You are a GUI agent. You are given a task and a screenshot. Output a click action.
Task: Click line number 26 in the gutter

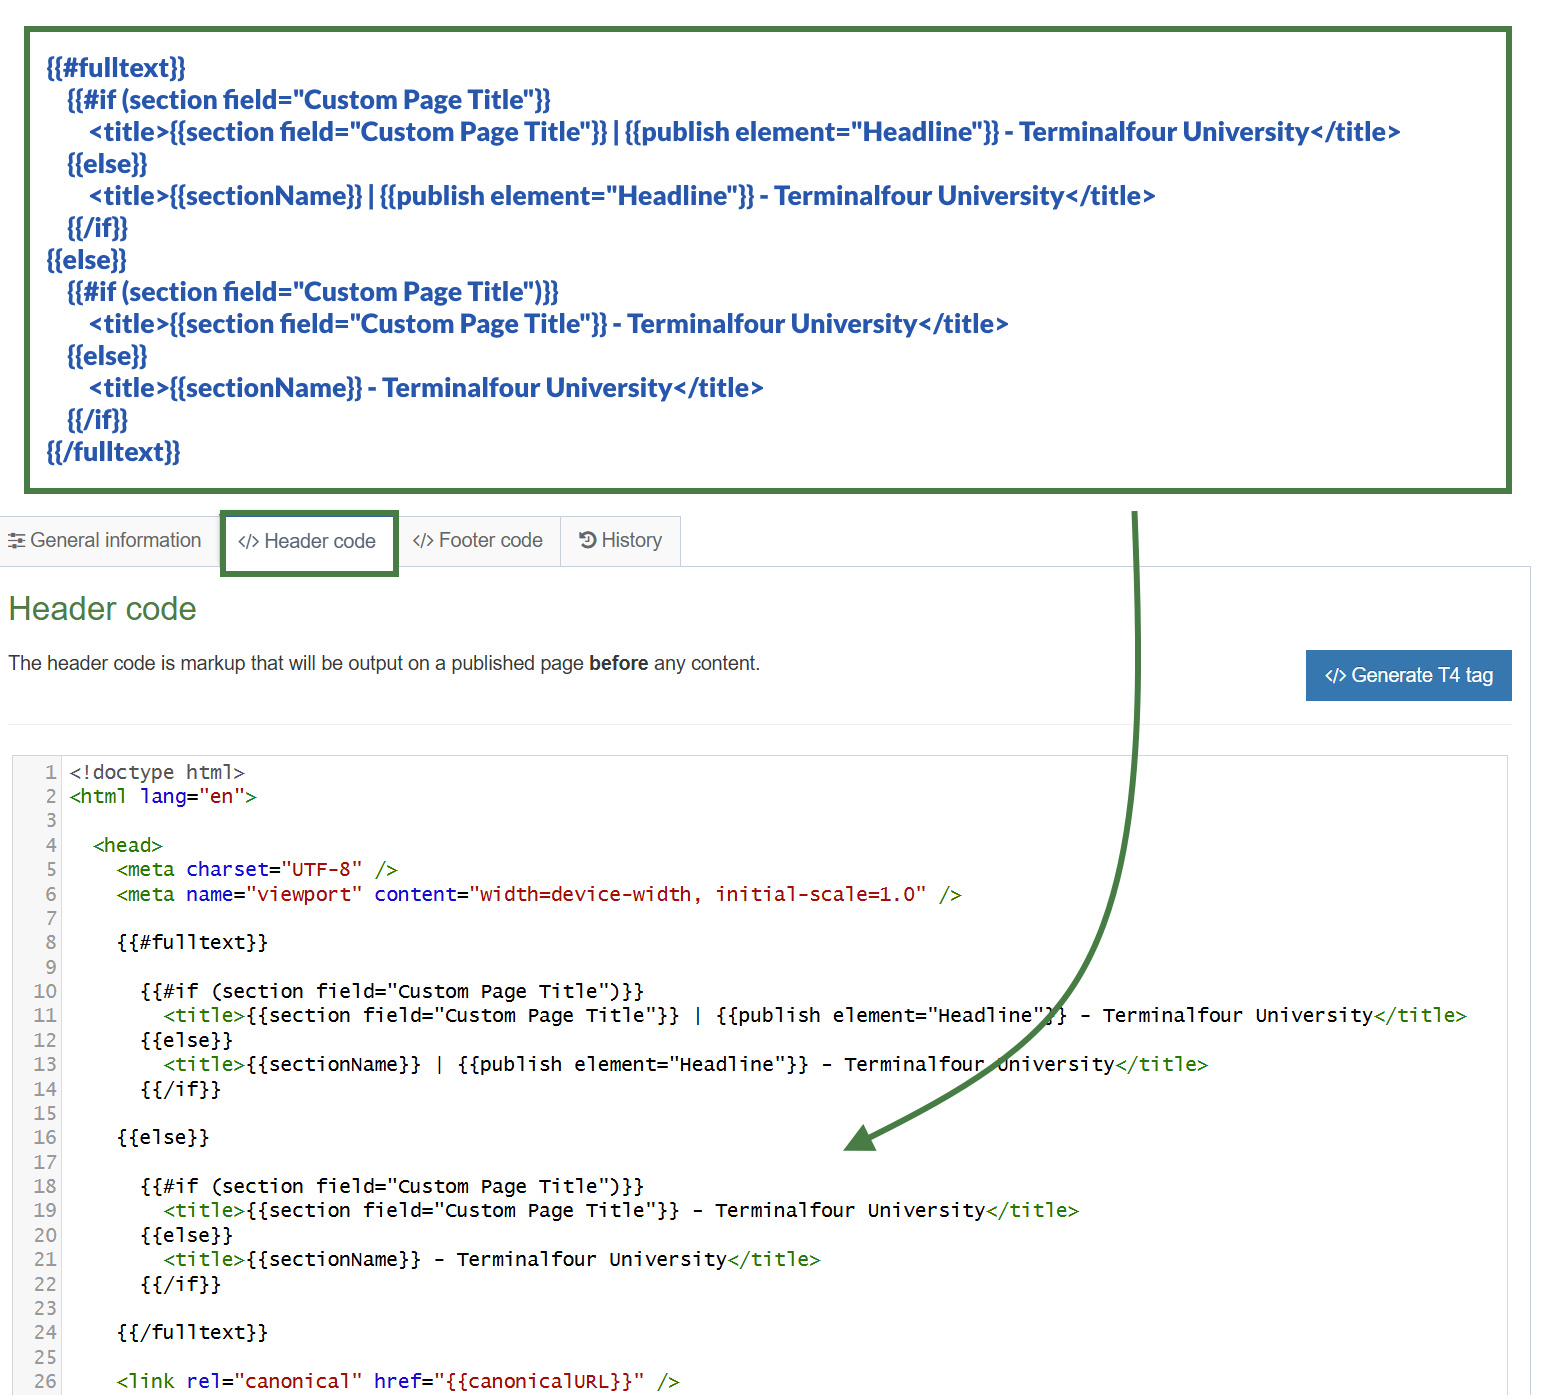pos(45,1381)
